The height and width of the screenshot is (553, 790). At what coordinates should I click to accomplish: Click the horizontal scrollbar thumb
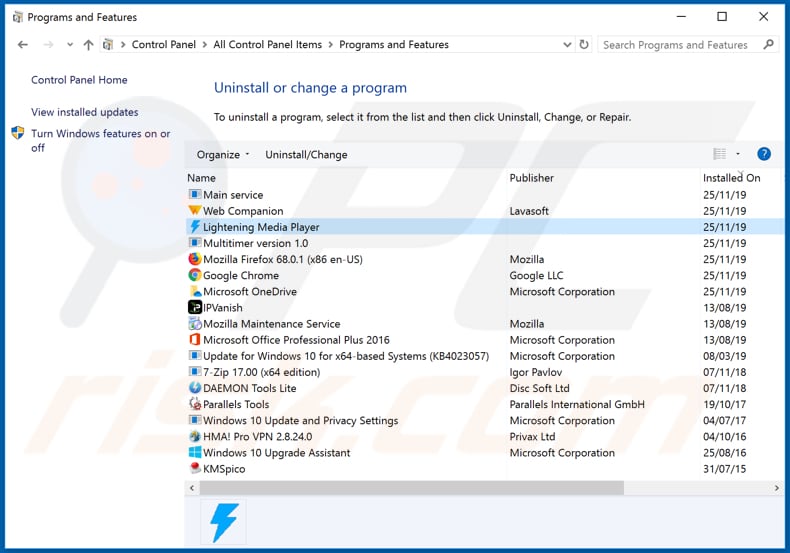(412, 488)
